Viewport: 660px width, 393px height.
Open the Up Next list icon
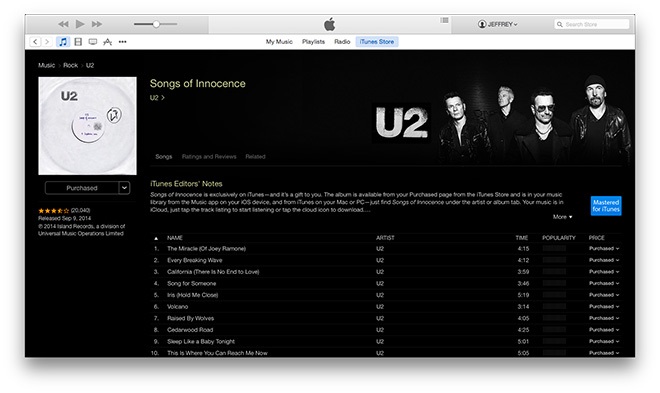pos(444,20)
